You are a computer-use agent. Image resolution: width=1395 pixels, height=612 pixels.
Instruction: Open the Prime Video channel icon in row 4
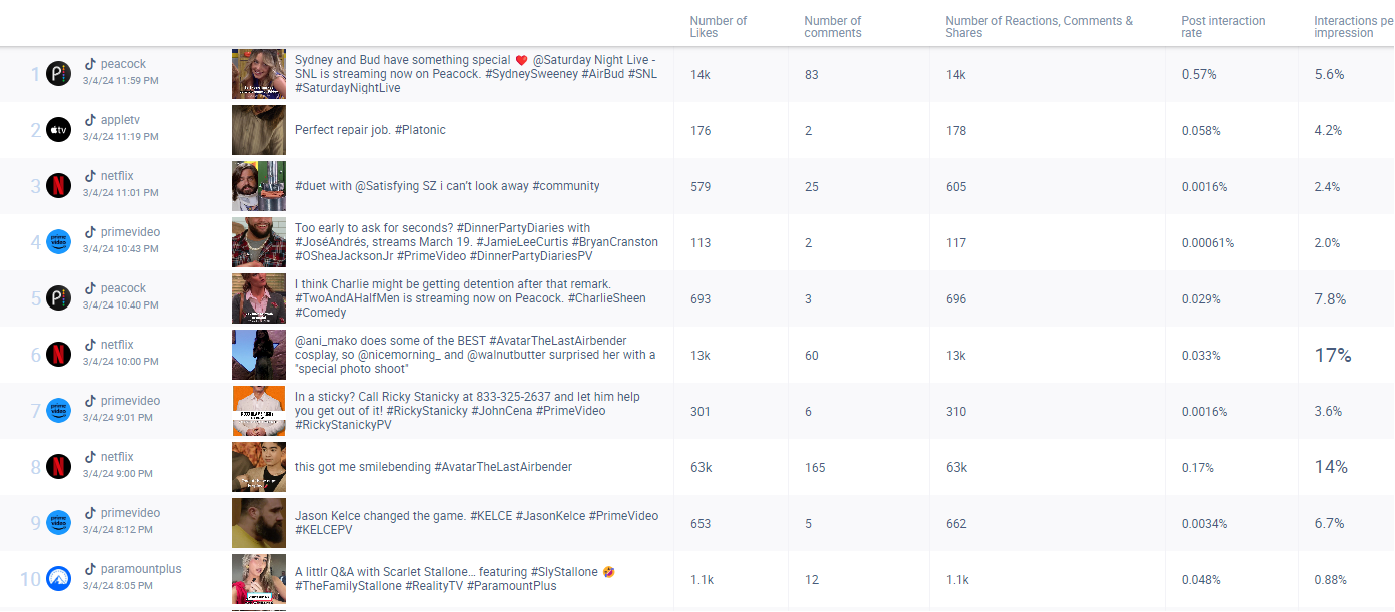tap(58, 241)
